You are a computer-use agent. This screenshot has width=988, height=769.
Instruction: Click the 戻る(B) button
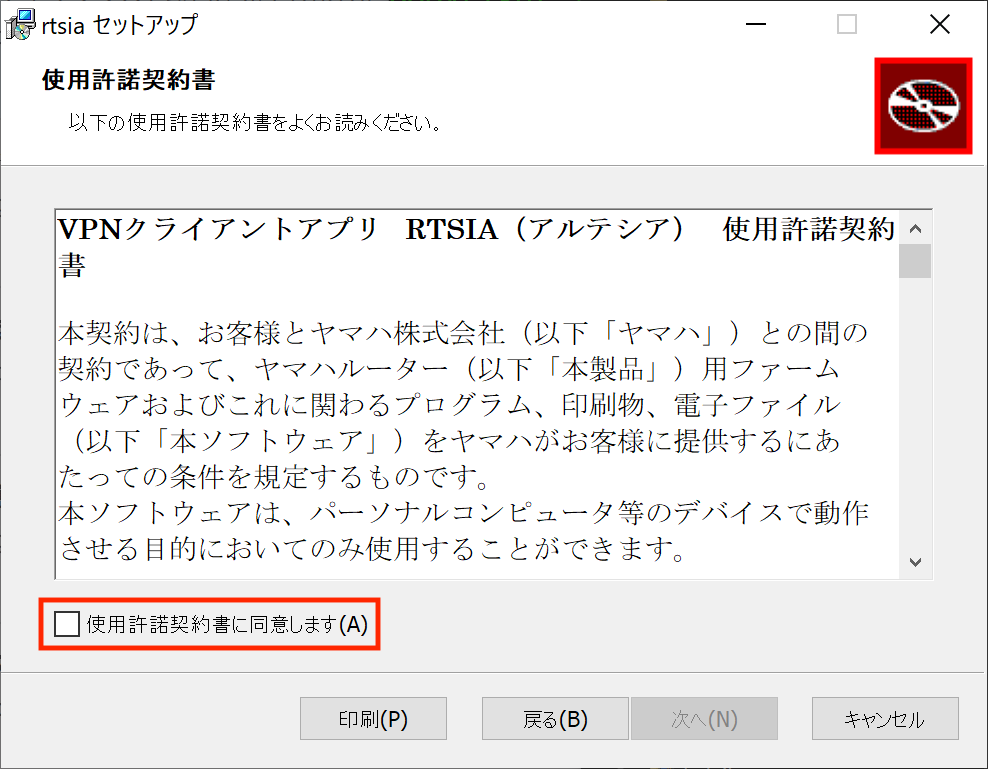click(555, 718)
